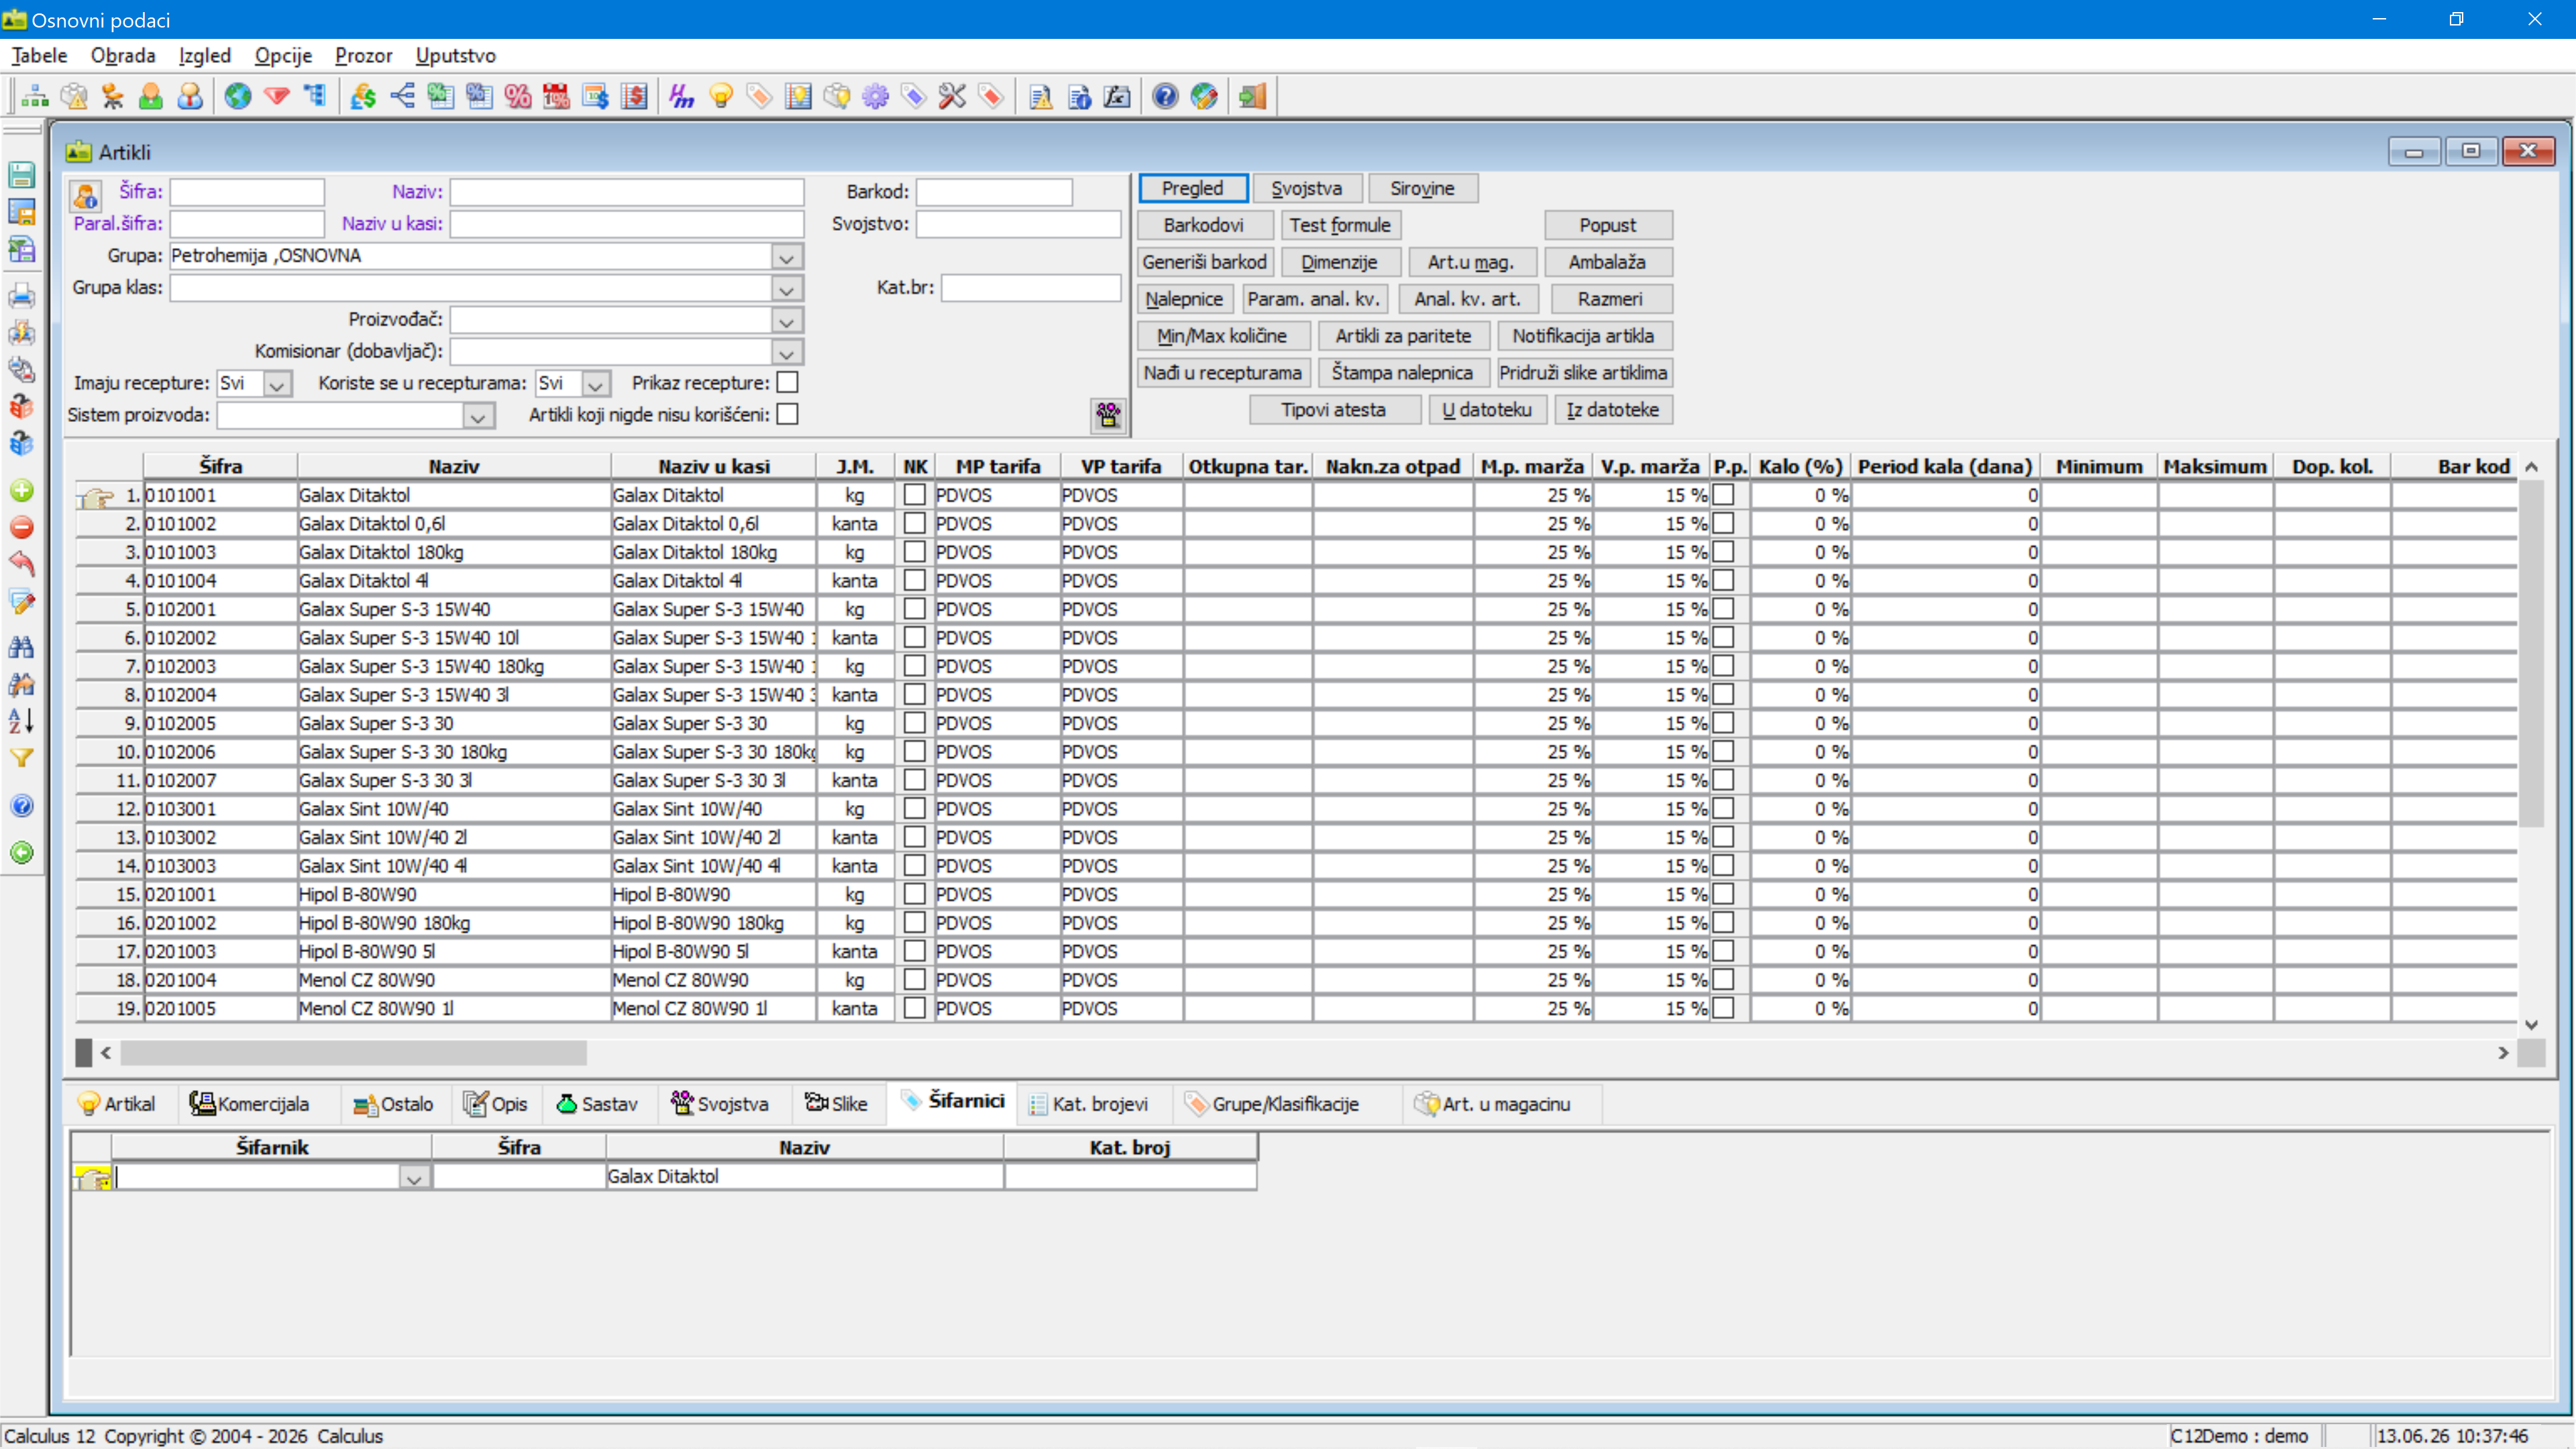Click the printer icon in left sidebar

coord(22,296)
